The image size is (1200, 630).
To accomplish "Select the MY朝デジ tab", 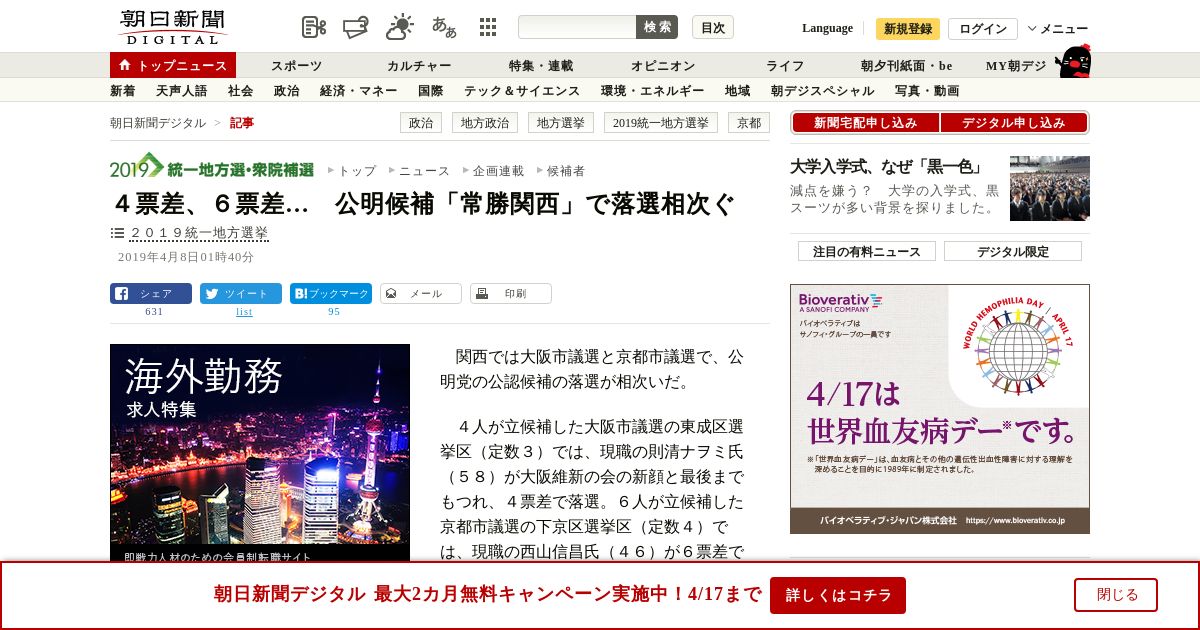I will (x=1016, y=66).
